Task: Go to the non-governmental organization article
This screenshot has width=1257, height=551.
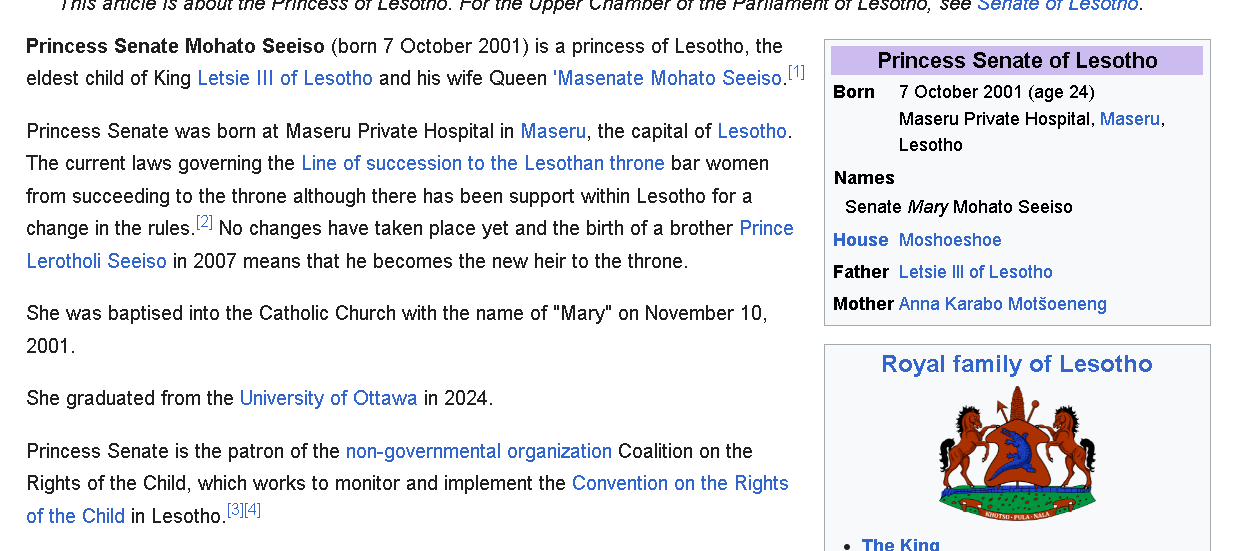Action: (x=478, y=451)
